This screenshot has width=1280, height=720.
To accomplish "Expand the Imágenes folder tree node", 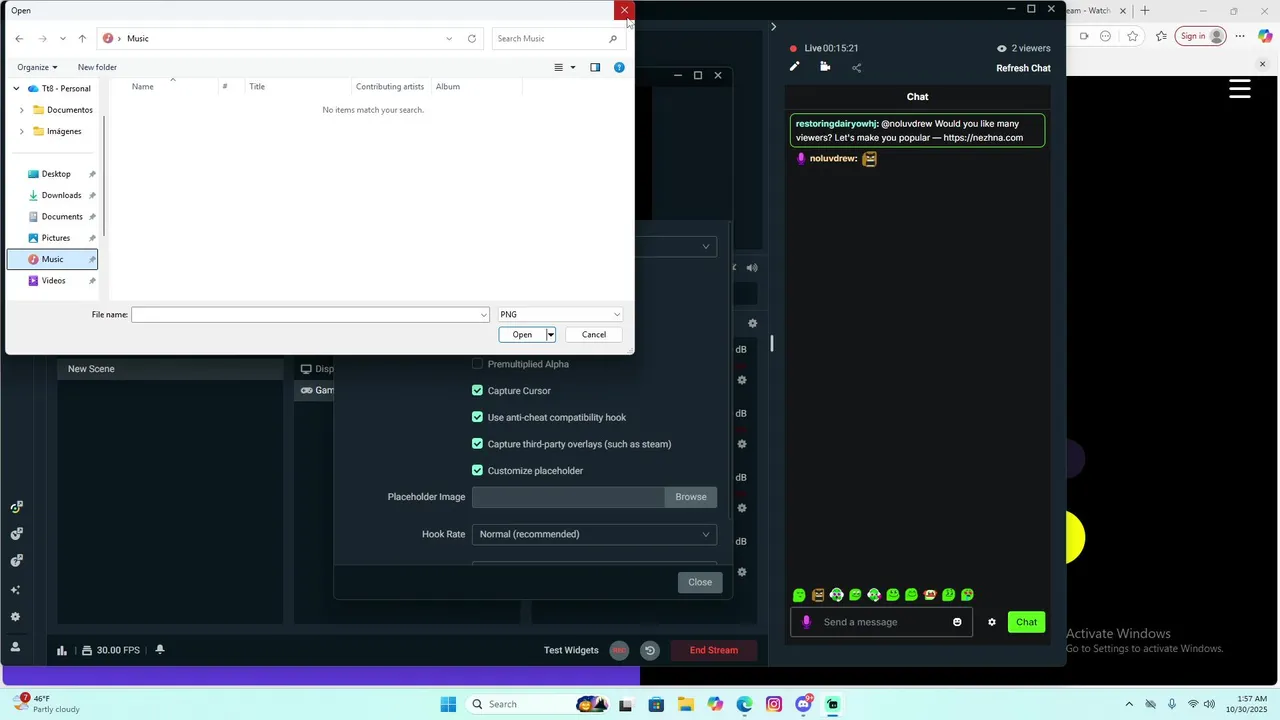I will click(x=22, y=131).
